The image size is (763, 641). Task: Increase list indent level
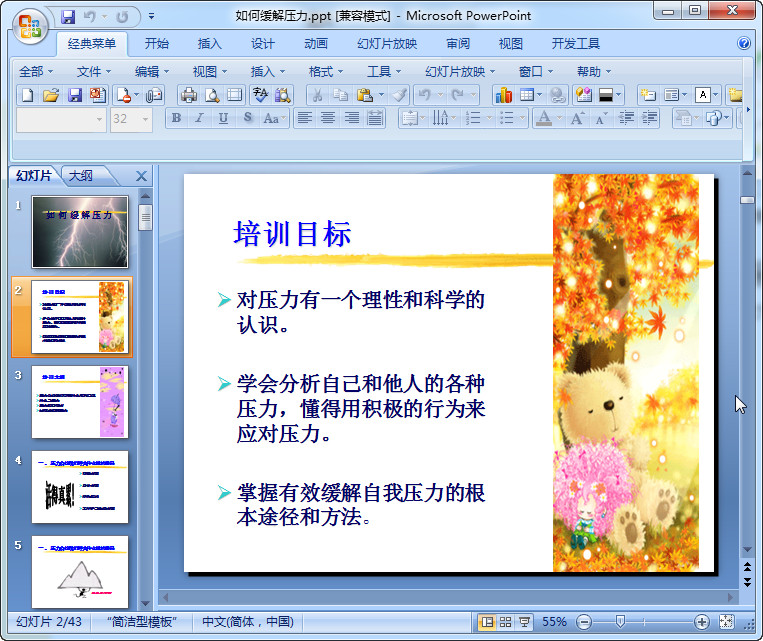[649, 118]
